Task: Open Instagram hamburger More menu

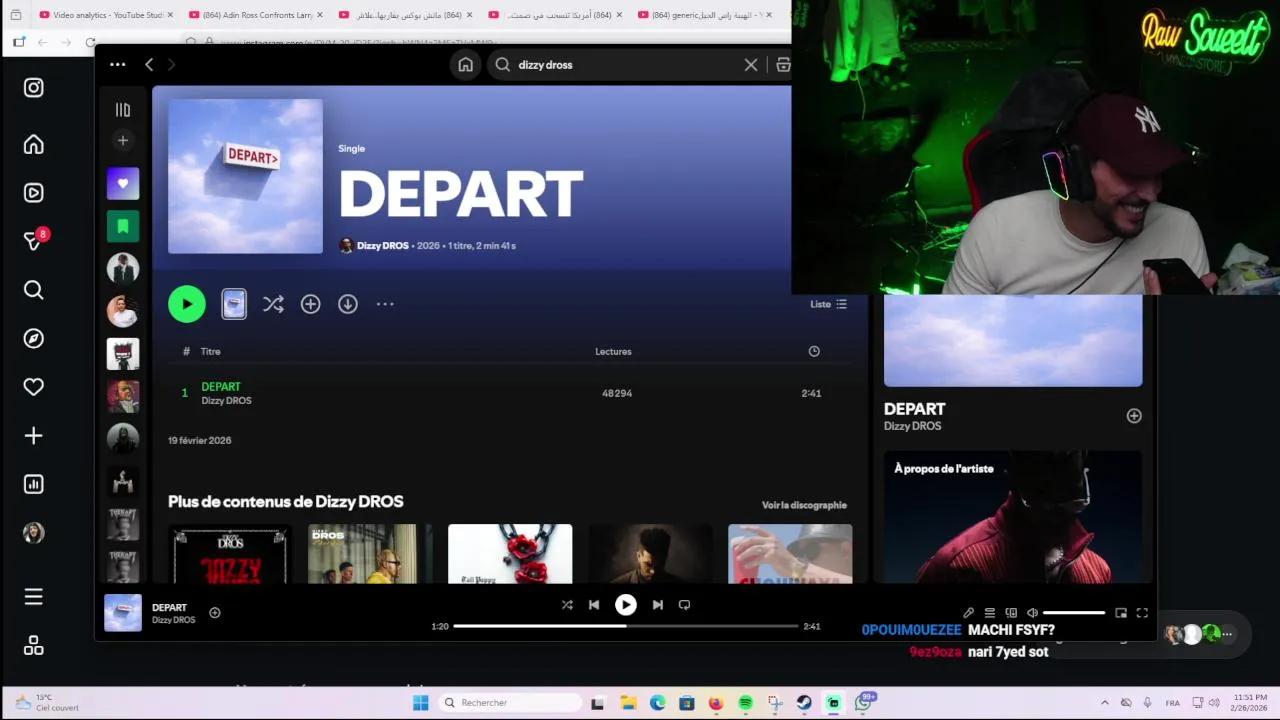Action: [34, 597]
